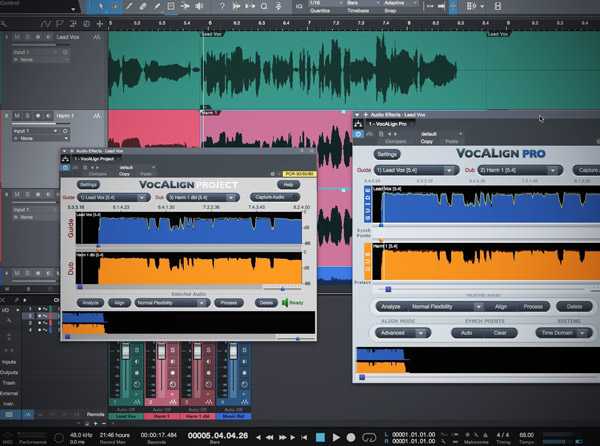Mute the Harm 1 track
The width and height of the screenshot is (600, 446).
(17, 116)
